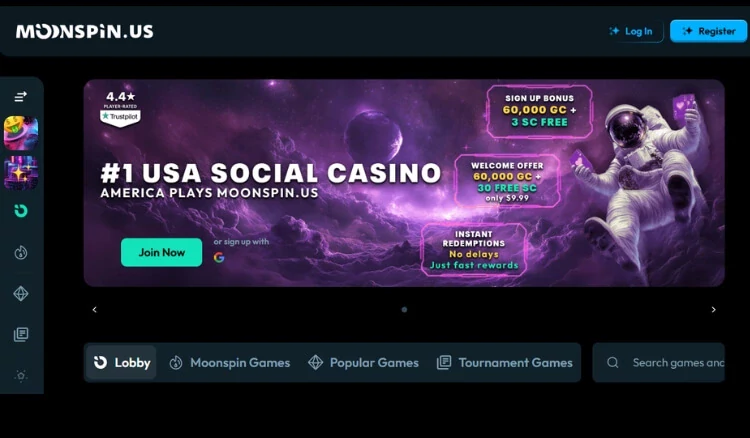Image resolution: width=750 pixels, height=438 pixels.
Task: Go to next banner slide arrow
Action: (x=714, y=310)
